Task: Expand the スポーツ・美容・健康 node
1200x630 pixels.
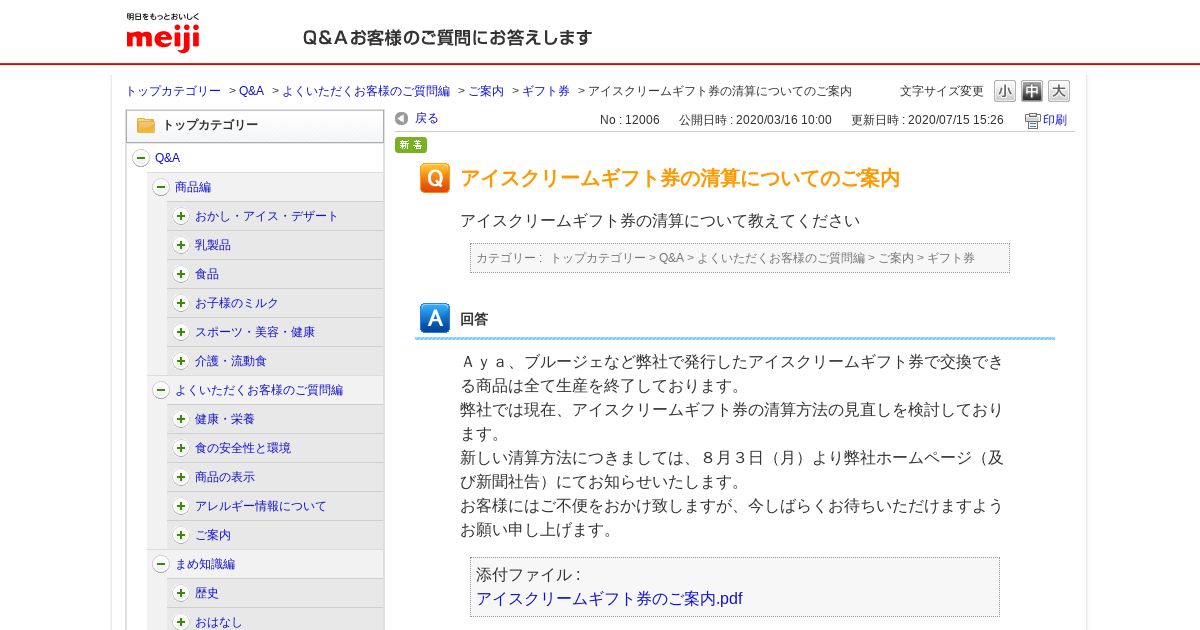Action: tap(181, 332)
